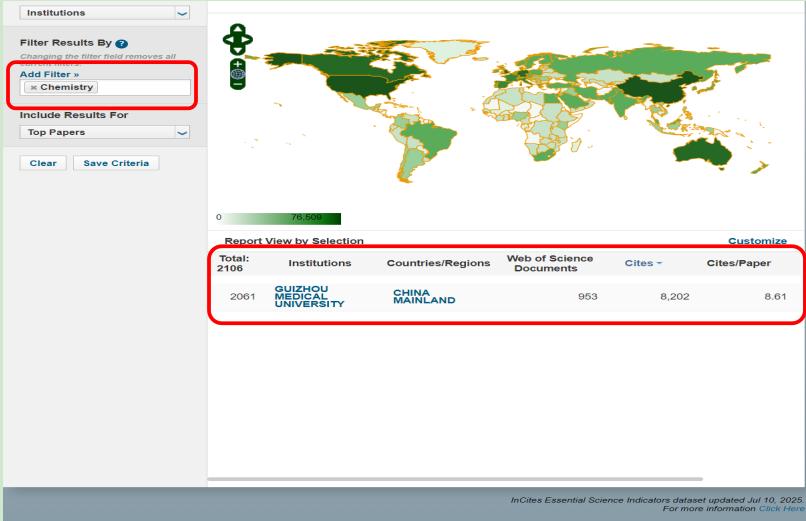The height and width of the screenshot is (521, 806).
Task: Click the cites per paper value 8.61
Action: point(775,296)
